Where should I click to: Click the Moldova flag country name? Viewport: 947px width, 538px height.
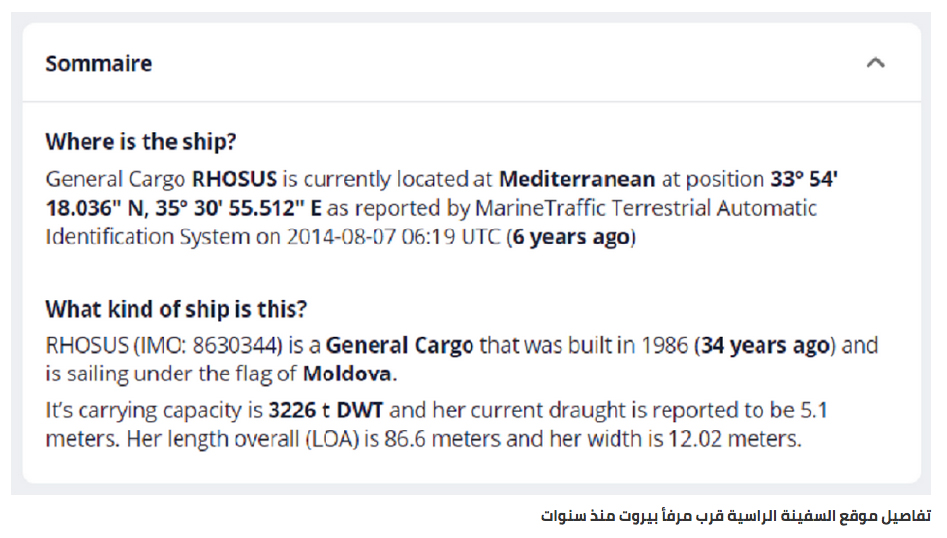(x=347, y=374)
